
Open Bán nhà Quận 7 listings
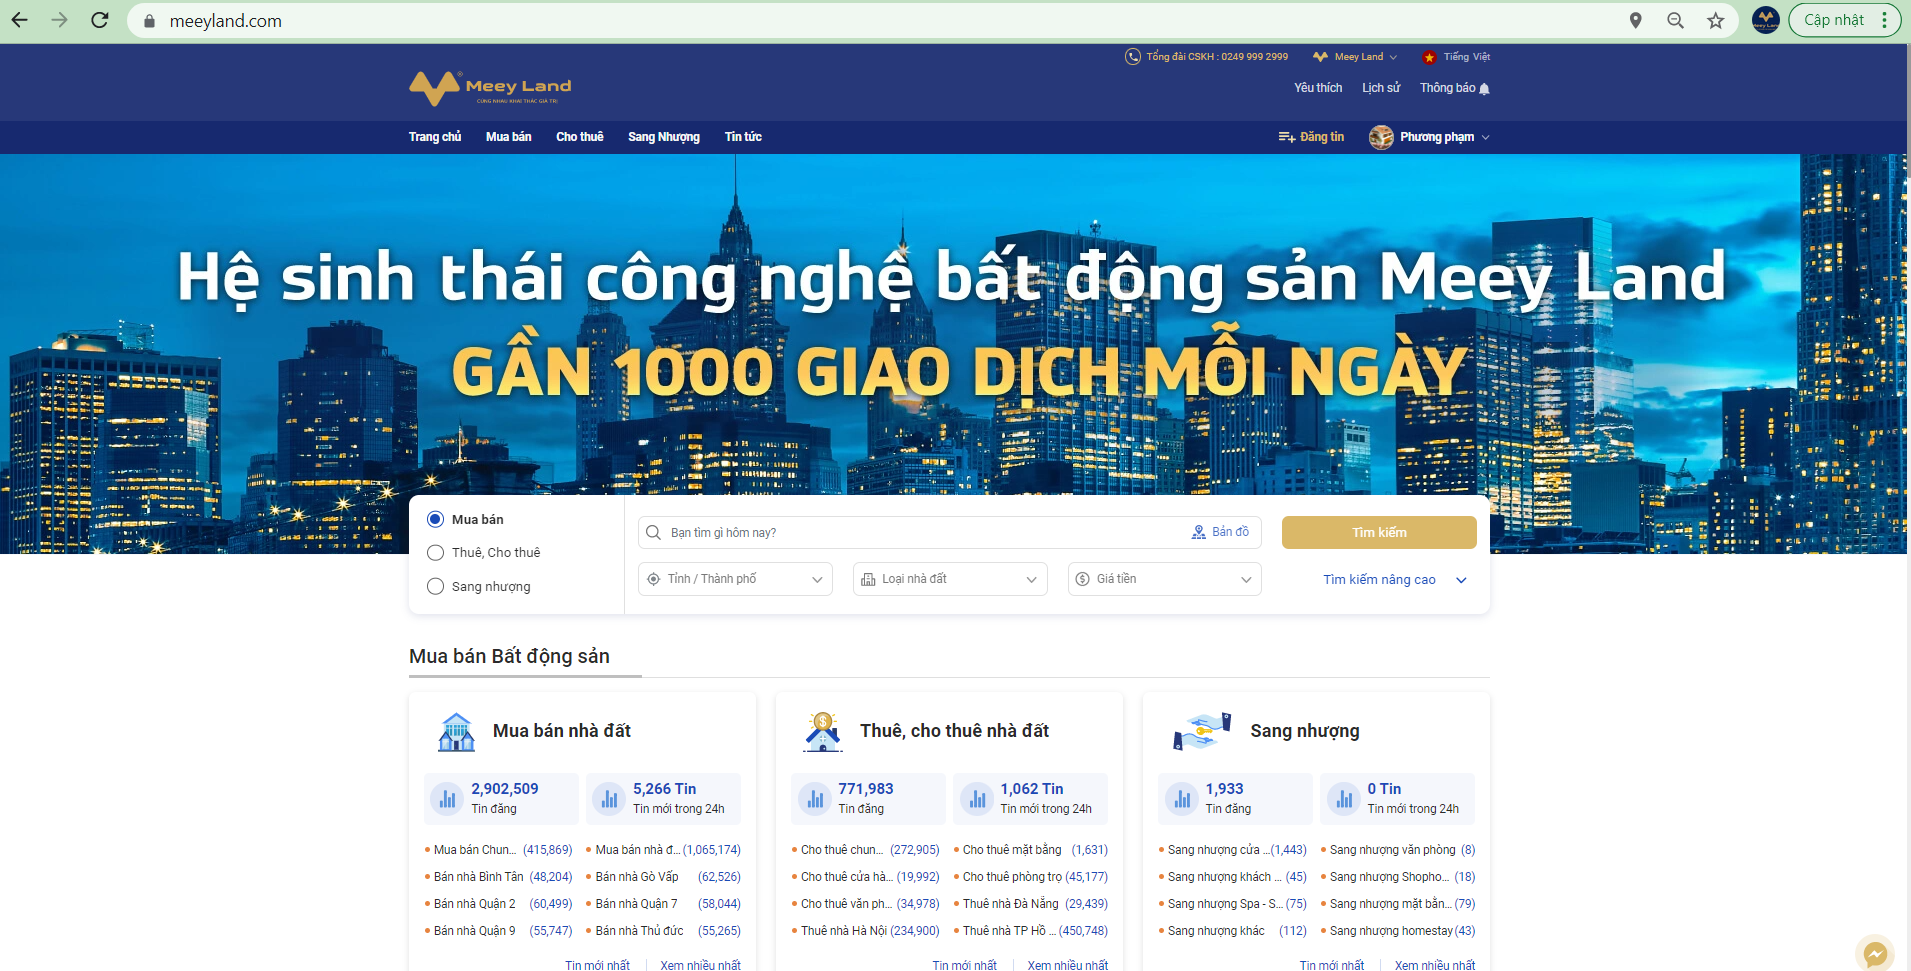pyautogui.click(x=637, y=904)
